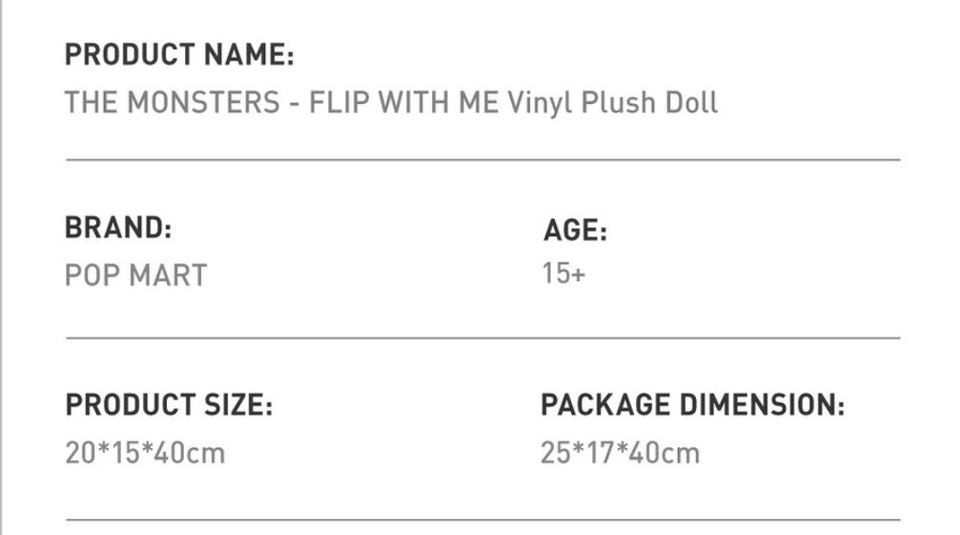This screenshot has width=960, height=535.
Task: Click the vertical border at left edge
Action: point(2,267)
